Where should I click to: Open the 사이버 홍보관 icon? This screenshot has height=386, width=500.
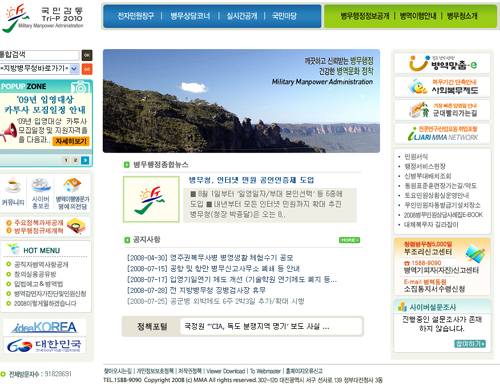coord(41,185)
